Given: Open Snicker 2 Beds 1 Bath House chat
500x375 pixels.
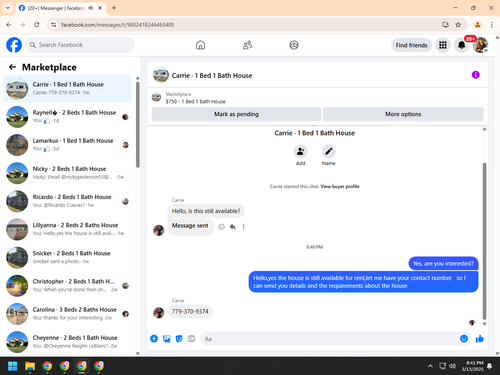Looking at the screenshot, I should pyautogui.click(x=67, y=257).
